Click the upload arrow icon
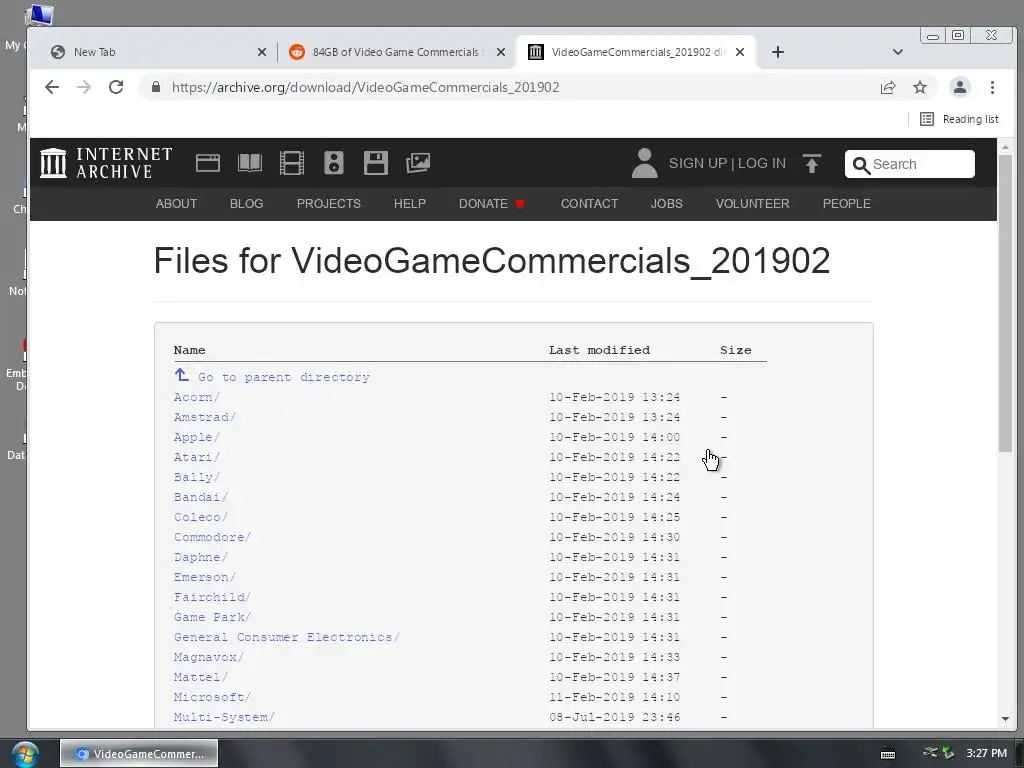The height and width of the screenshot is (768, 1024). tap(812, 163)
